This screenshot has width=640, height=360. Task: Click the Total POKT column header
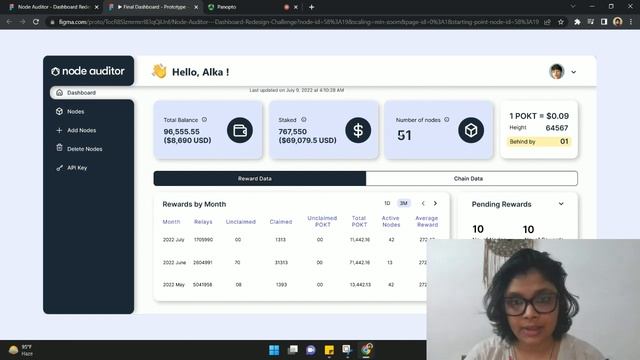pyautogui.click(x=359, y=222)
